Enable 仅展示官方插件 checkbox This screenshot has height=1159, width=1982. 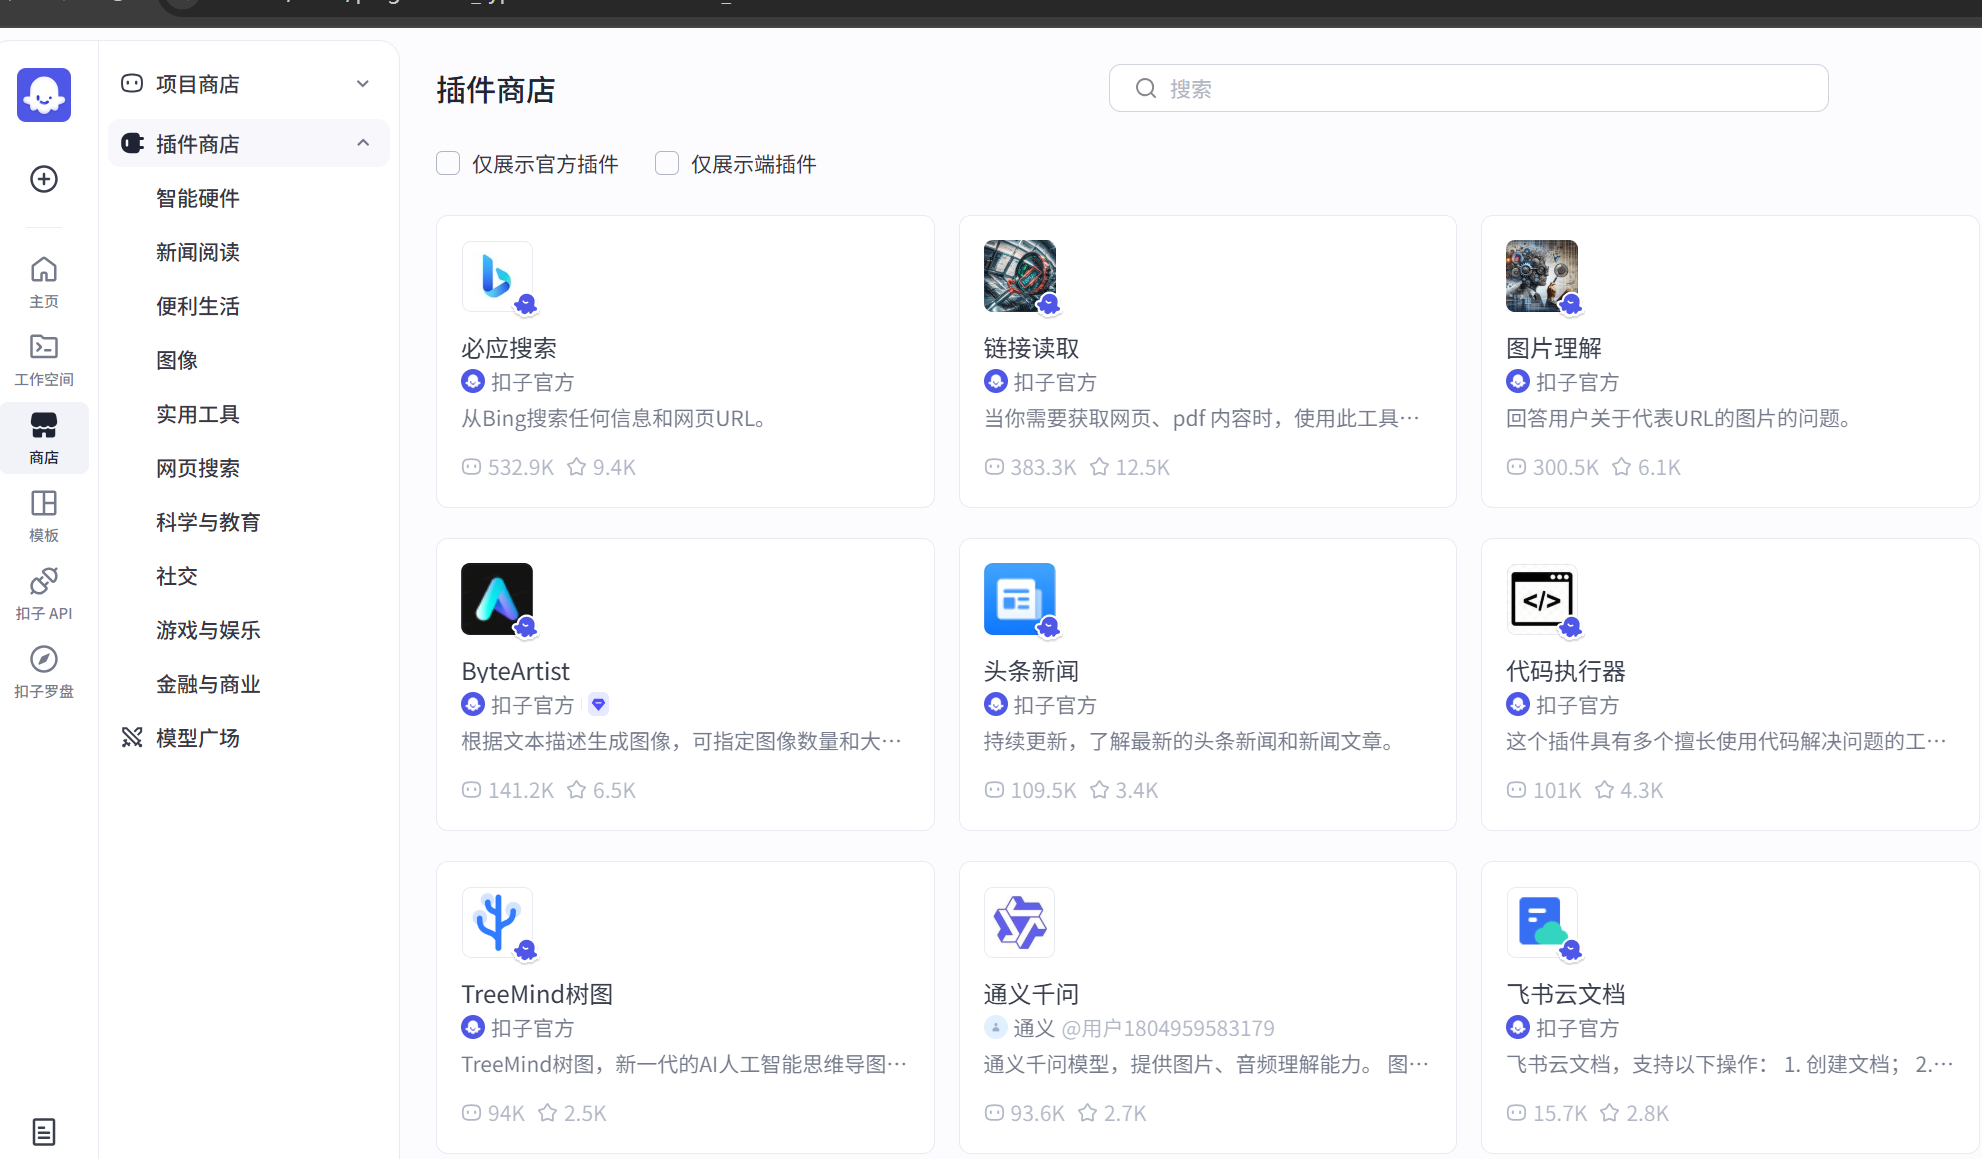tap(448, 163)
